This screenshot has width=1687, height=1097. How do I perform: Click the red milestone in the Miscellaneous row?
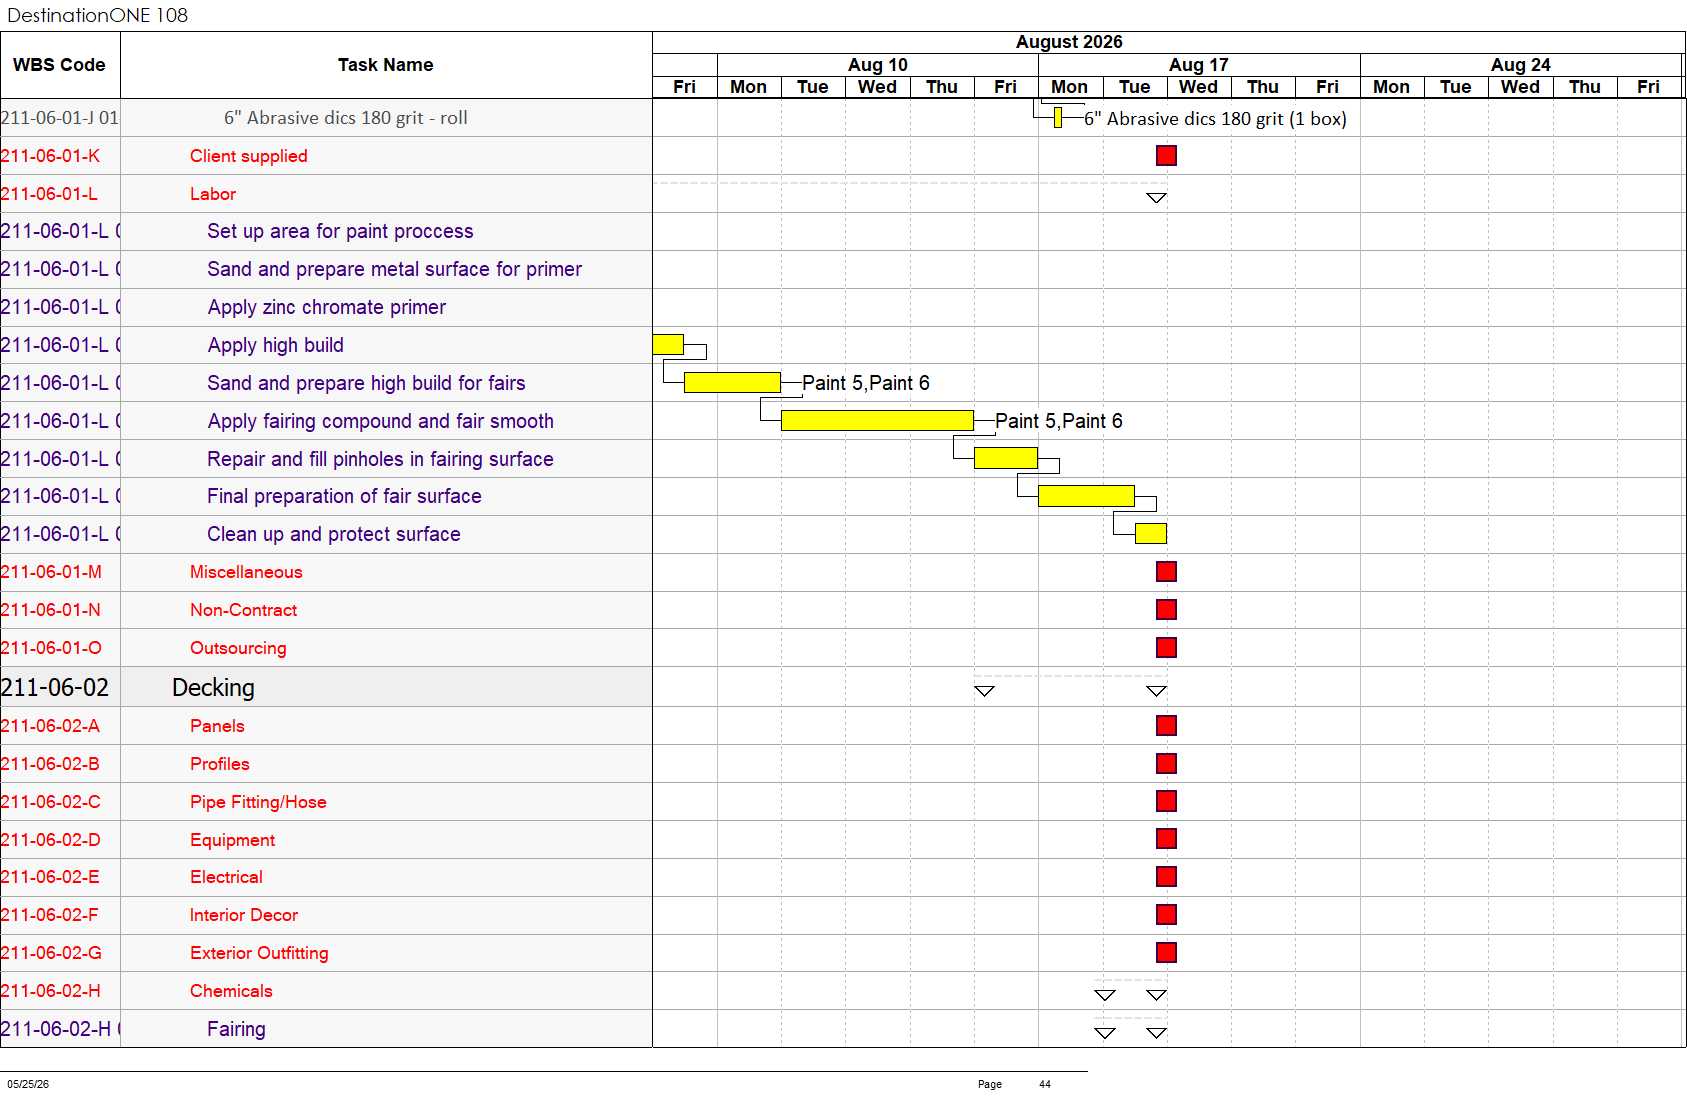coord(1166,571)
